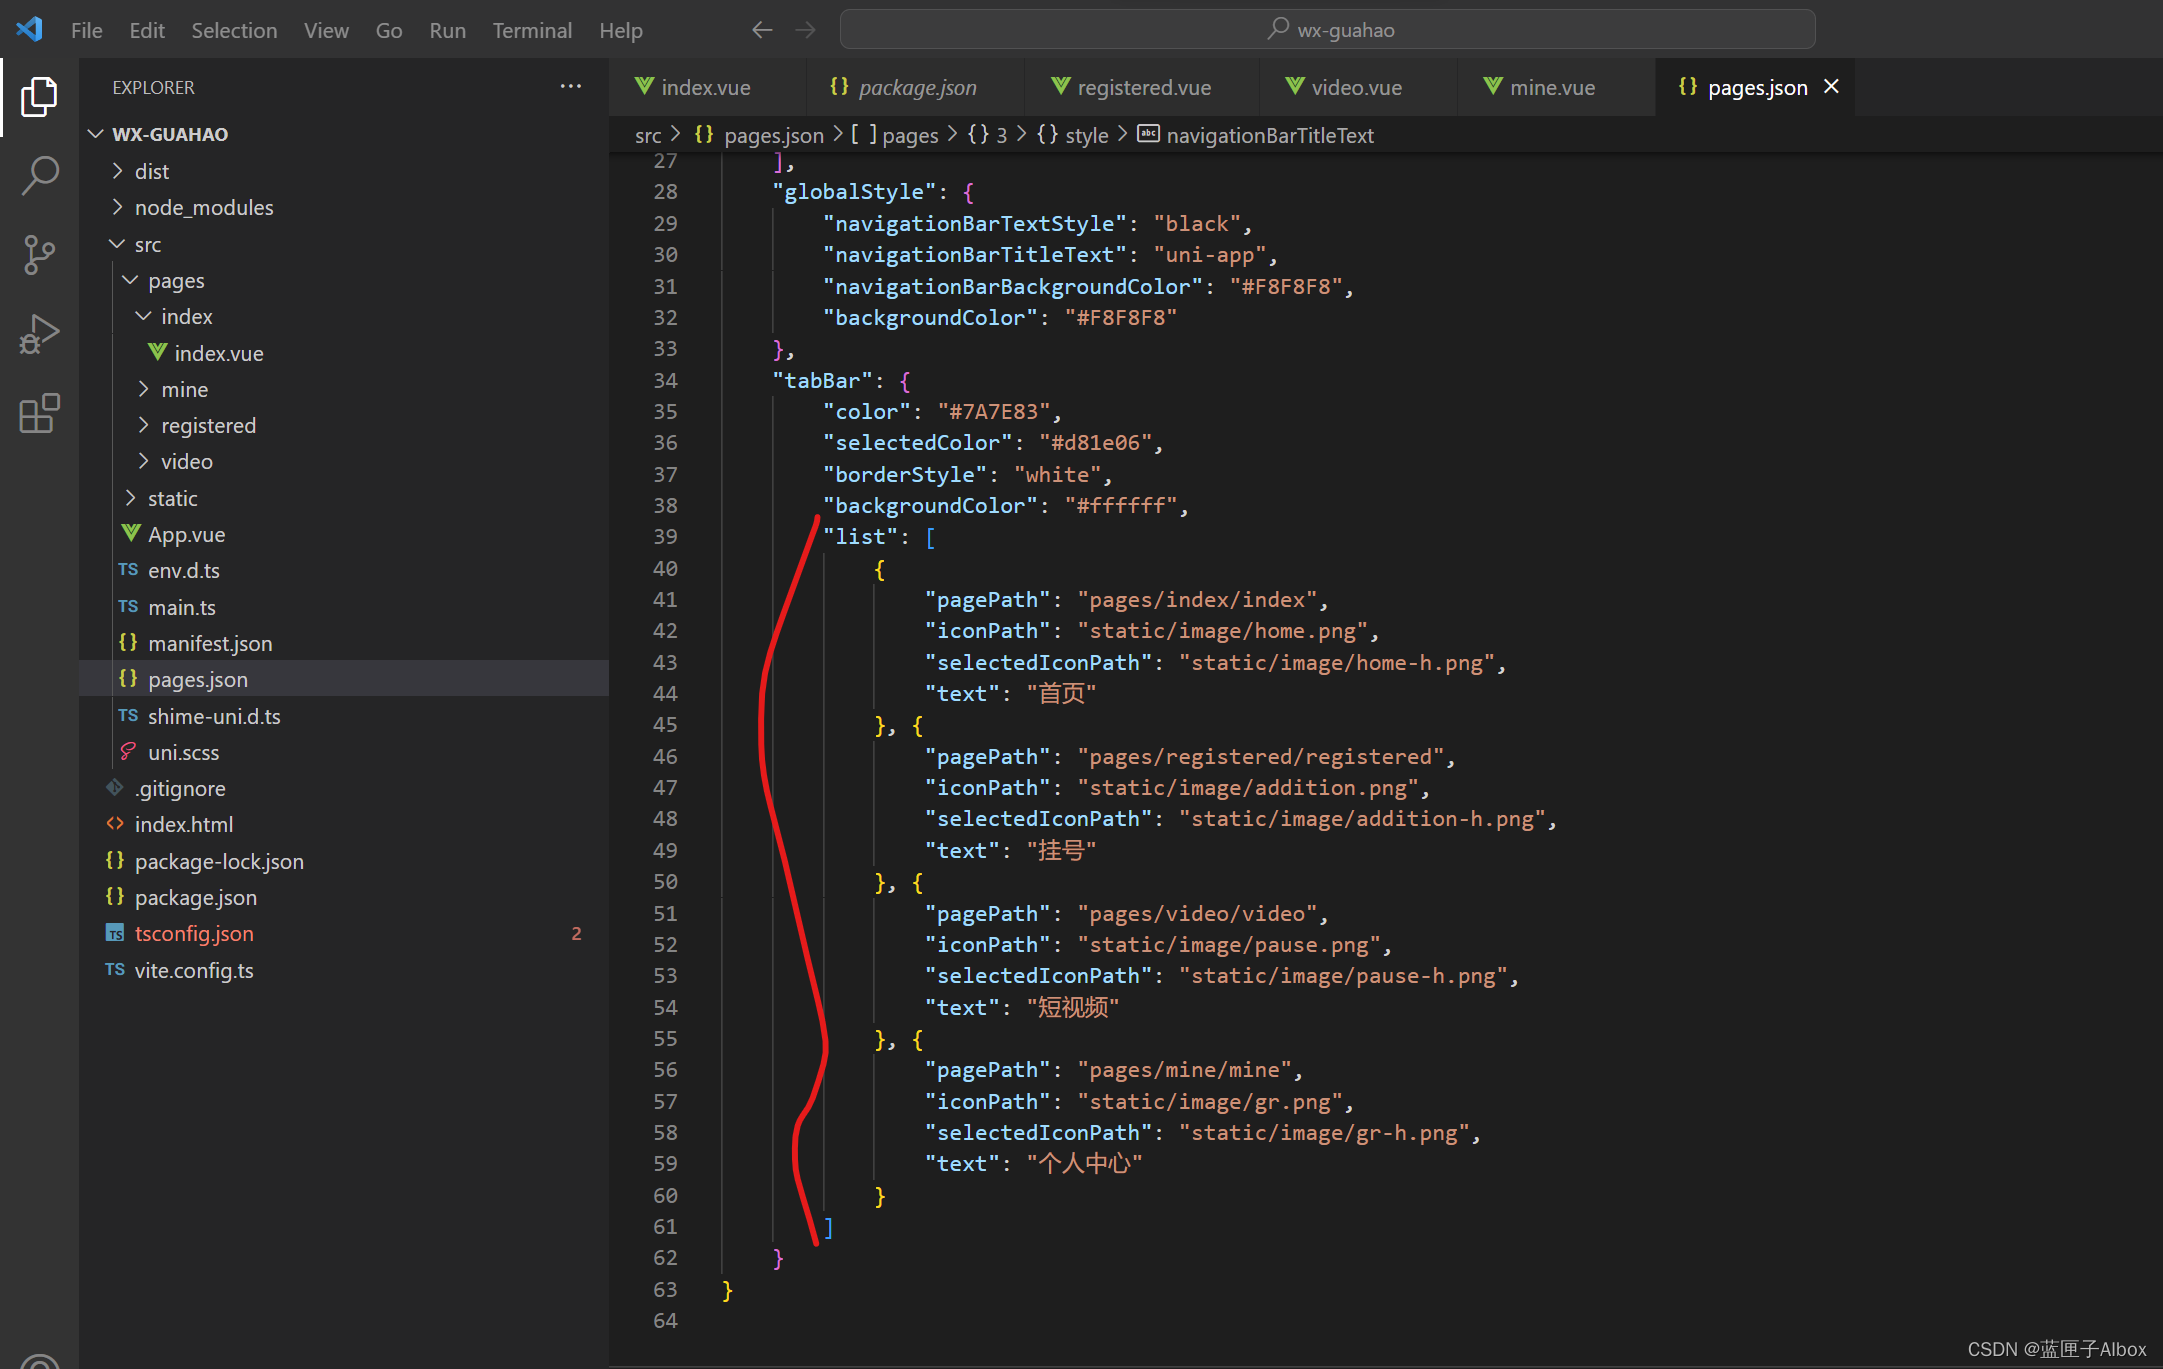Open Explorer more actions ellipsis menu
2163x1369 pixels.
tap(570, 87)
